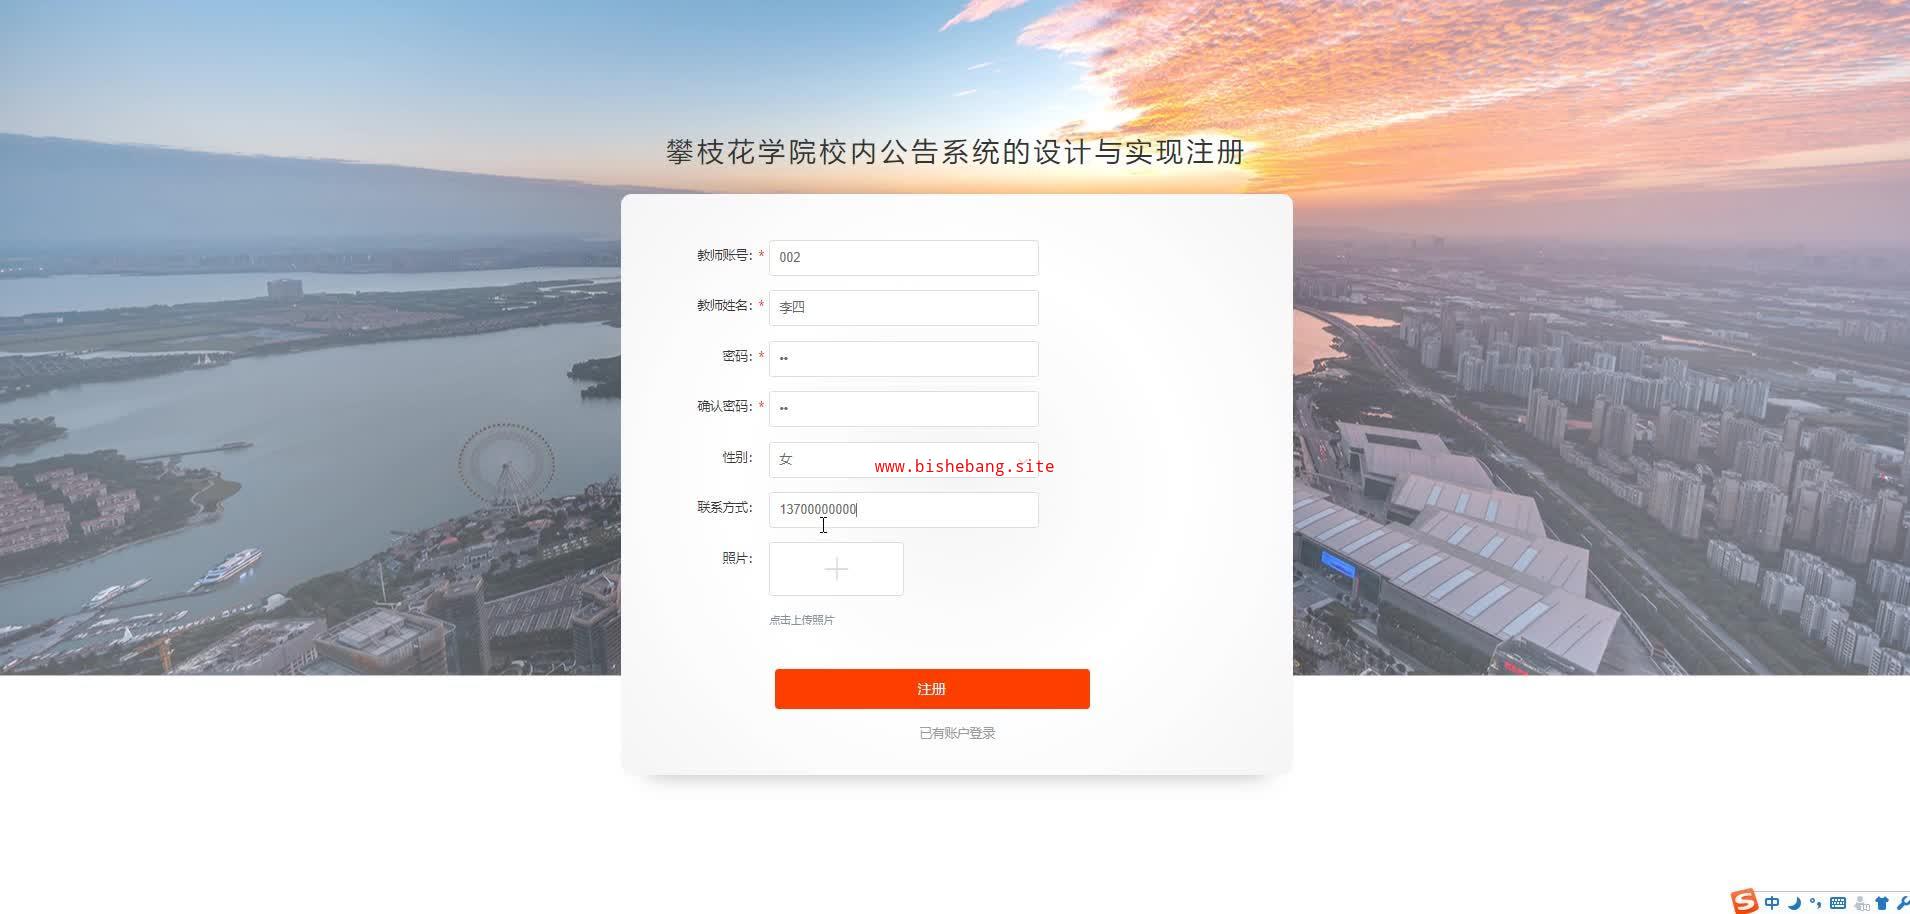The height and width of the screenshot is (914, 1910).
Task: Toggle Chinese punctuation mode icon
Action: point(1815,903)
